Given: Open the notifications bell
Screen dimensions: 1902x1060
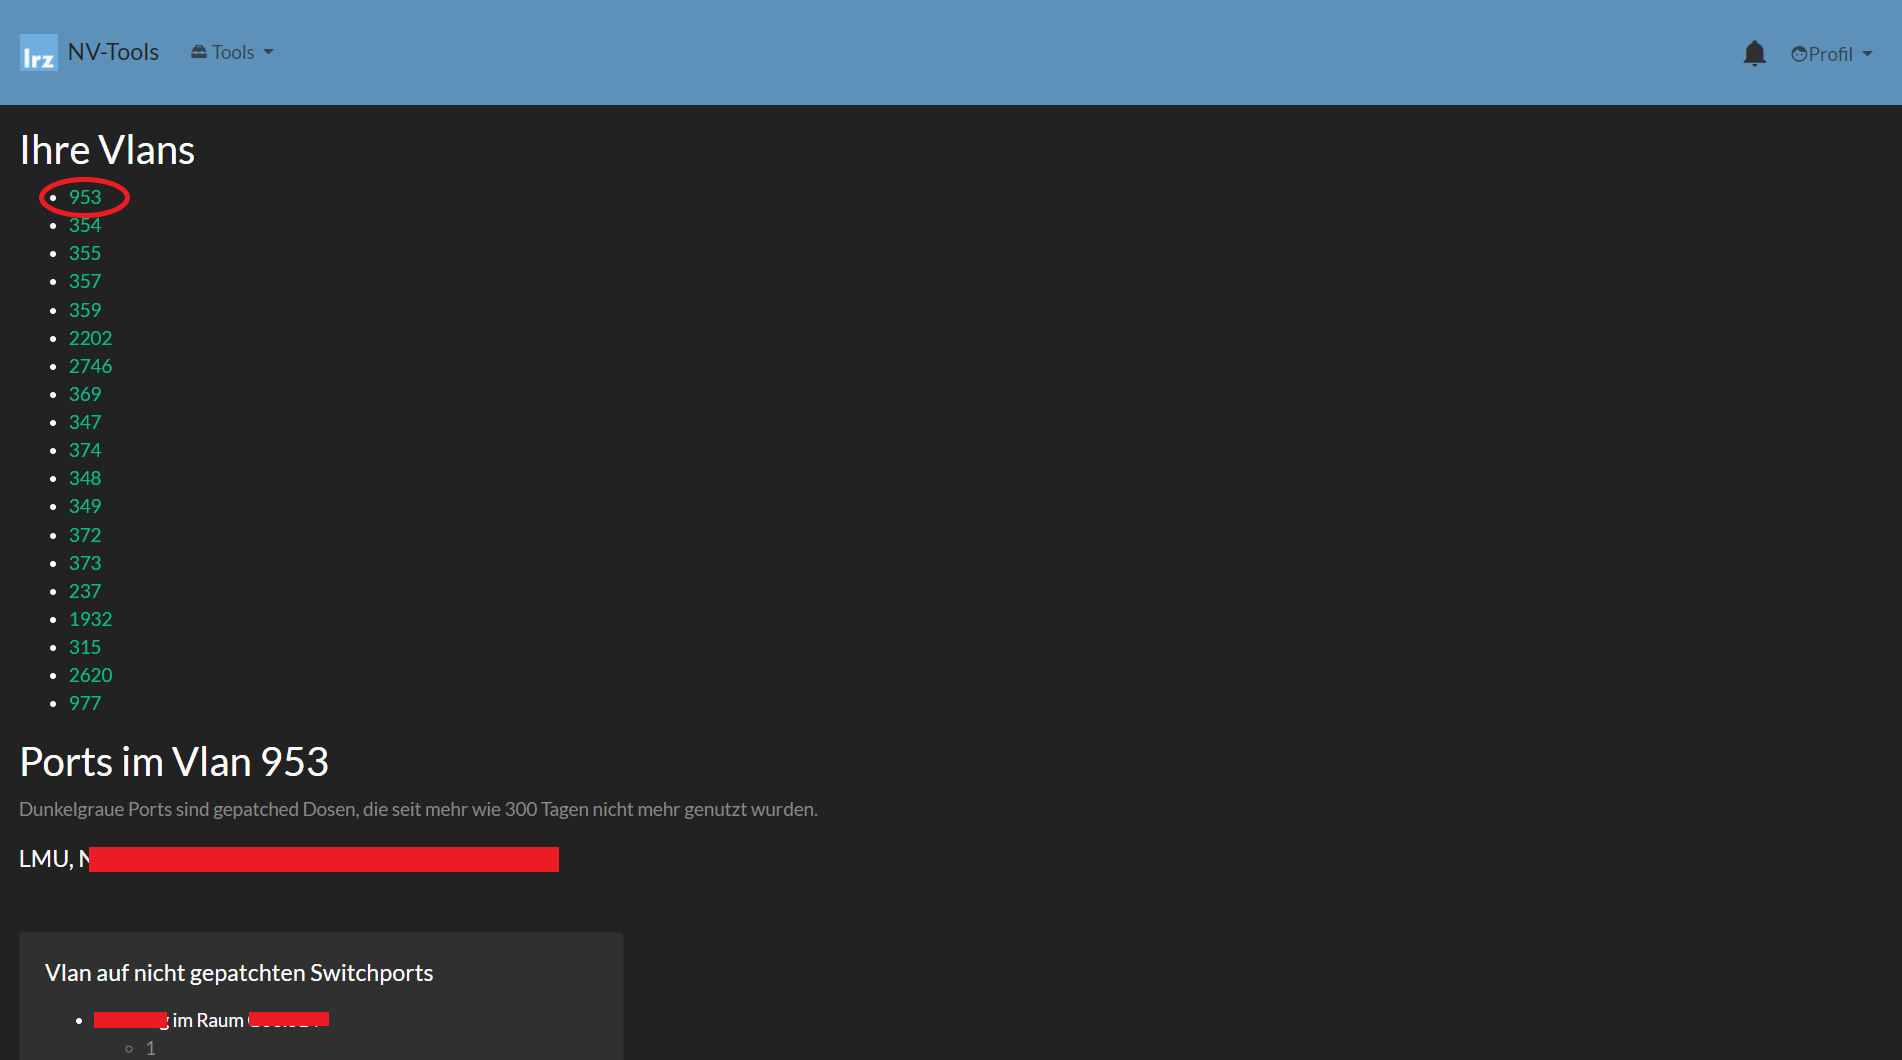Looking at the screenshot, I should coord(1754,53).
